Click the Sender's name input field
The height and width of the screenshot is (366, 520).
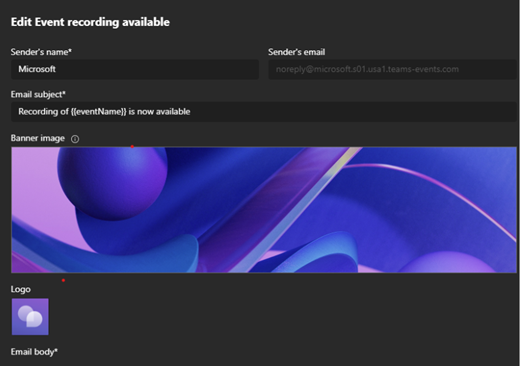135,69
